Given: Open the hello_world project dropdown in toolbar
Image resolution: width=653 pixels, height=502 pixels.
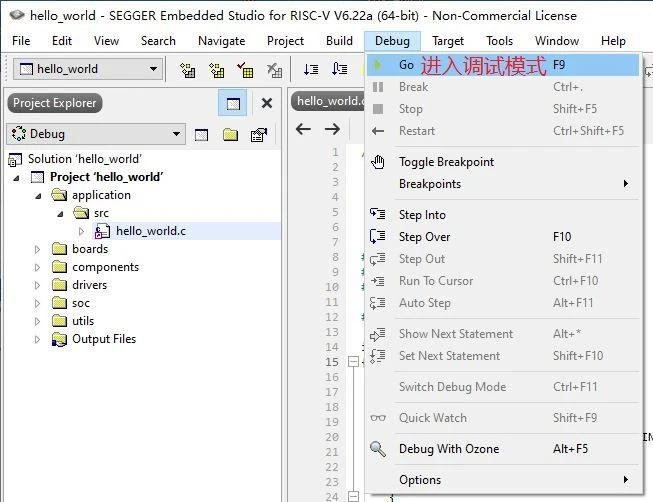Looking at the screenshot, I should [x=88, y=69].
